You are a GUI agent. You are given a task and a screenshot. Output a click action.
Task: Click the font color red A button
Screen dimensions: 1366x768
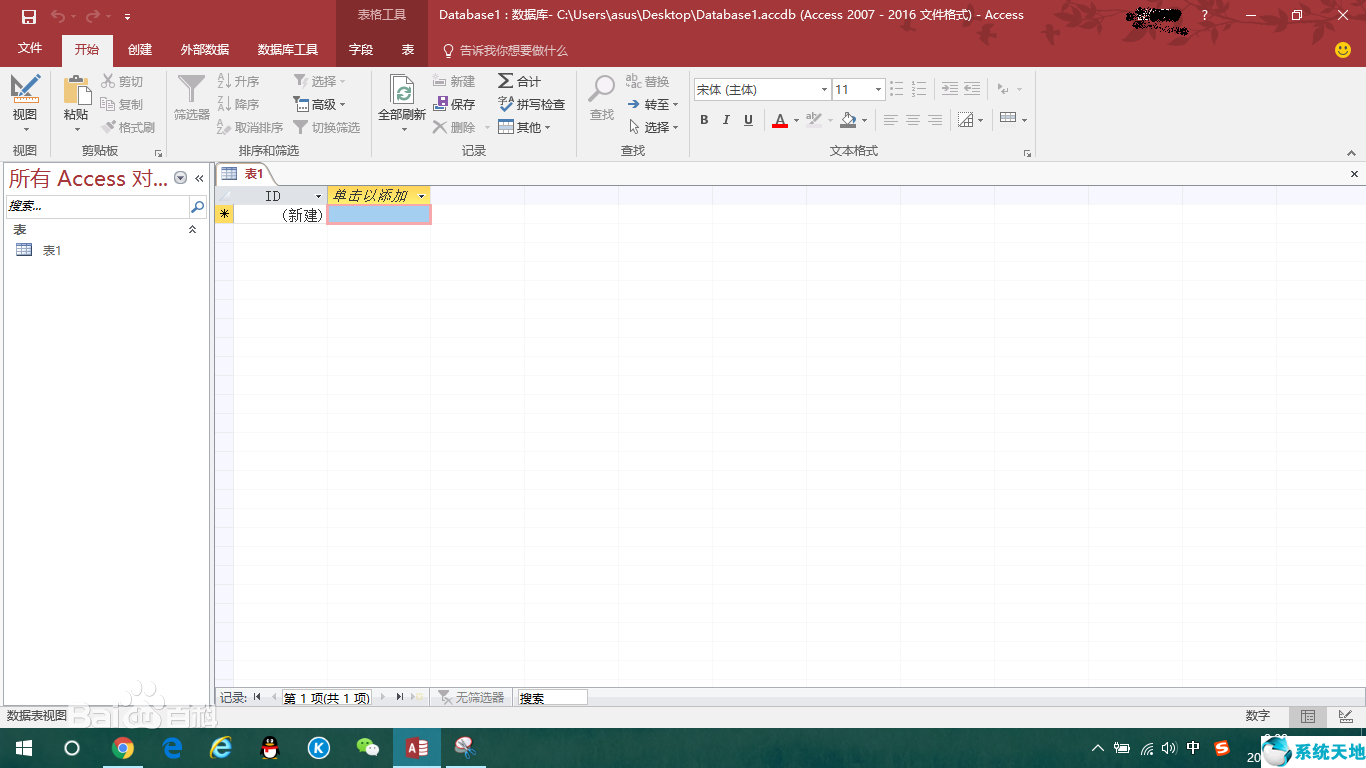pyautogui.click(x=780, y=120)
